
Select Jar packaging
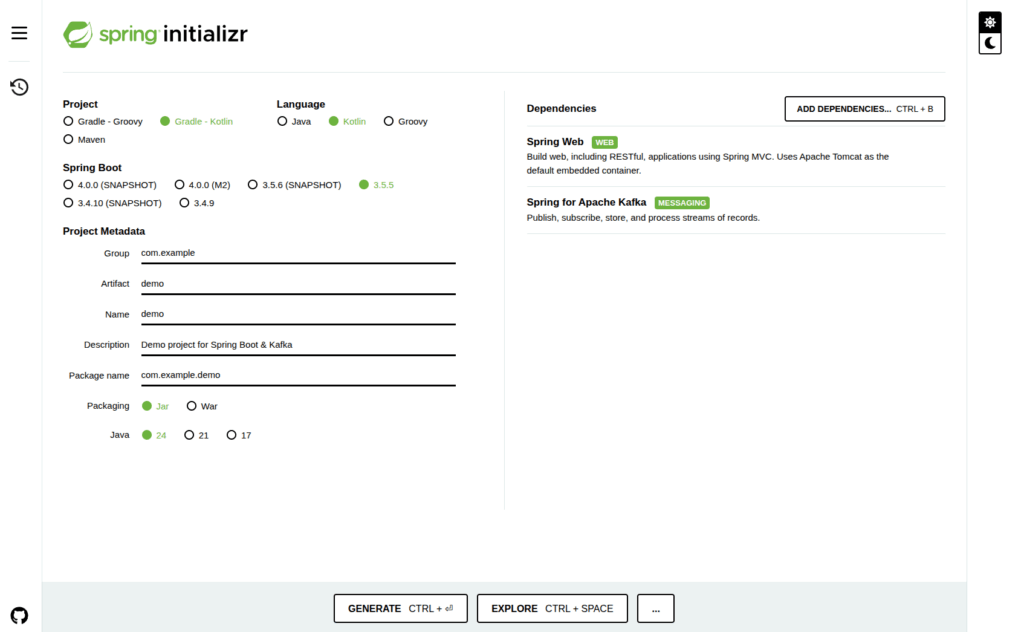coord(155,406)
